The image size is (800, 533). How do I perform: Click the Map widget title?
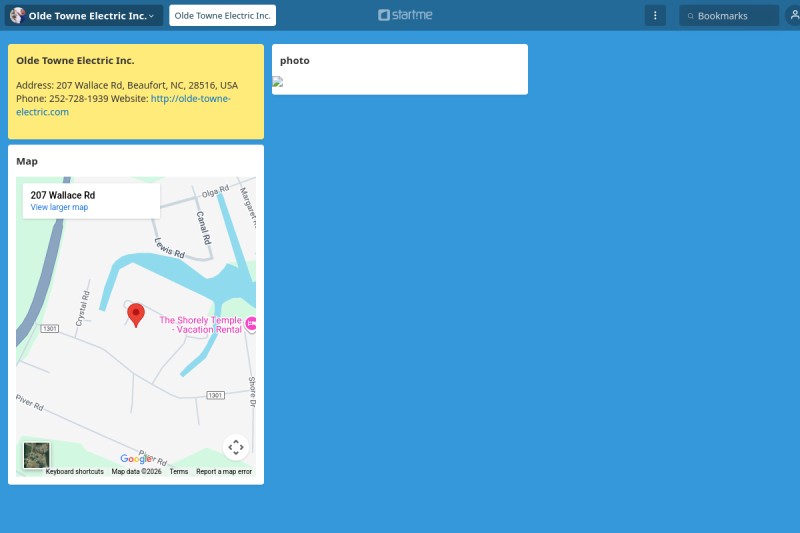point(27,161)
